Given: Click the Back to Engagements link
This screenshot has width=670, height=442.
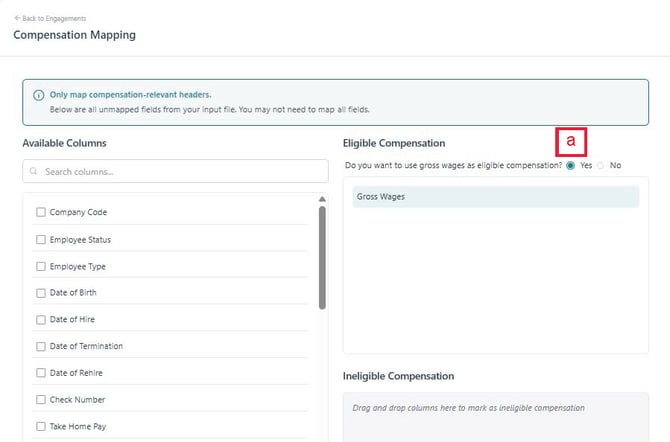Looking at the screenshot, I should [x=50, y=18].
